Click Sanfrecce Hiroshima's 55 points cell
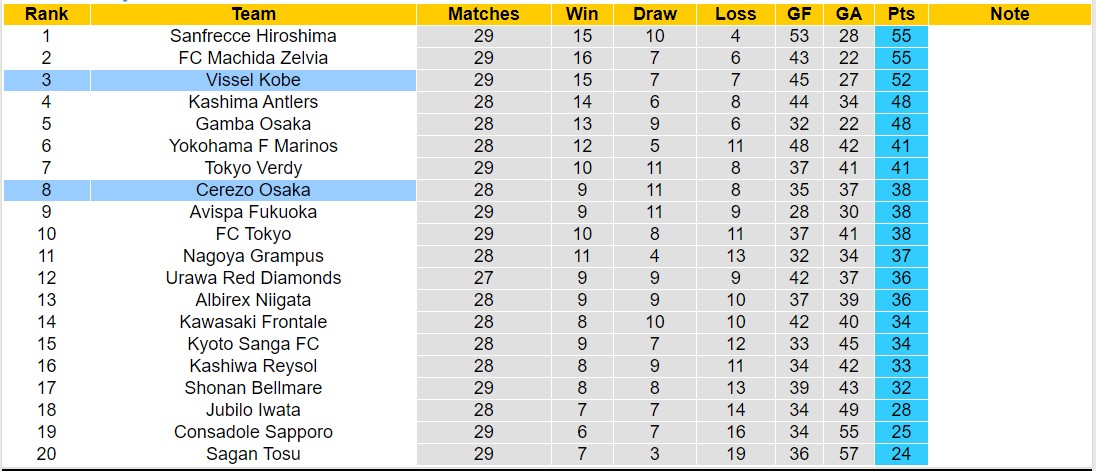The image size is (1096, 471). [x=901, y=36]
